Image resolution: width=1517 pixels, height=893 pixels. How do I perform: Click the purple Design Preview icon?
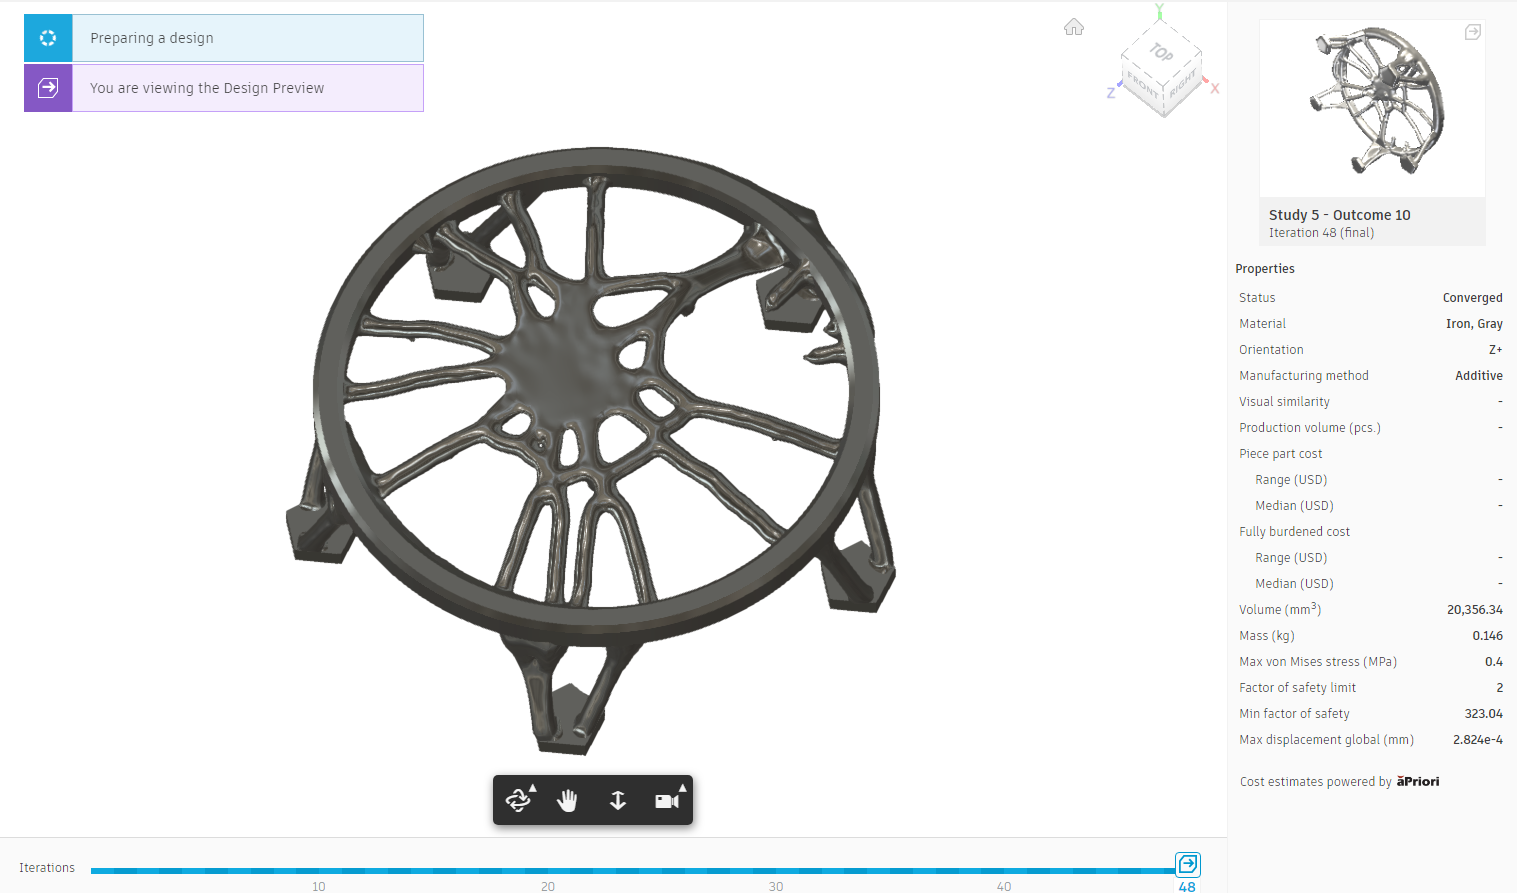click(48, 88)
